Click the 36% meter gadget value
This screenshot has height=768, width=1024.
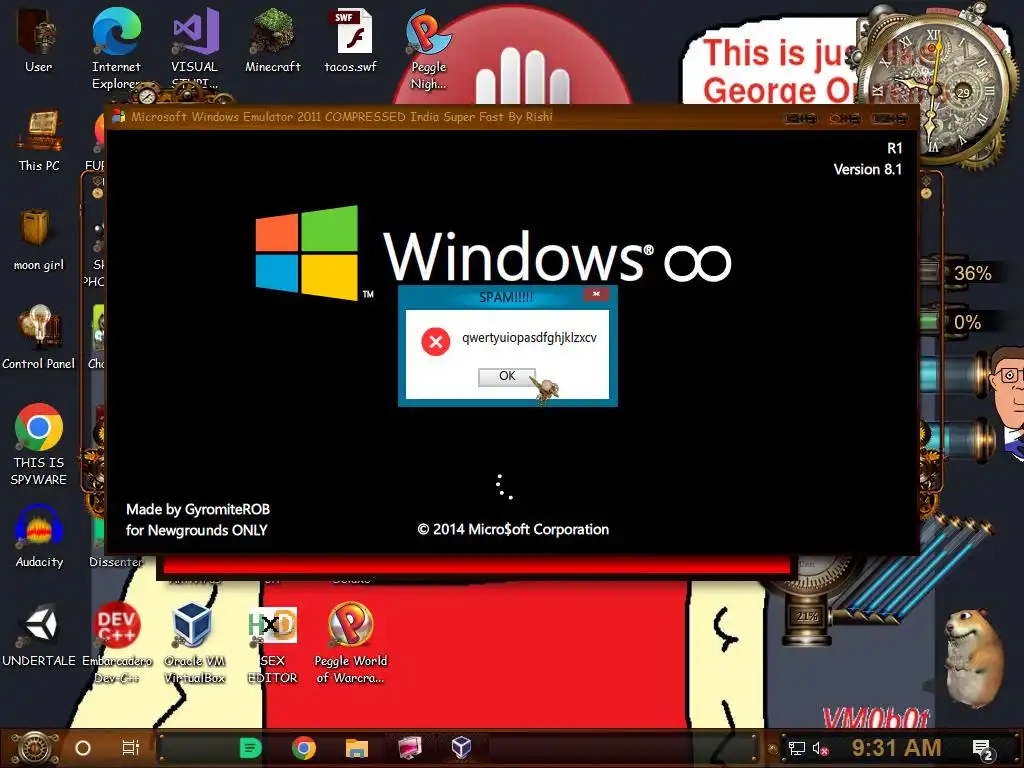[x=972, y=273]
